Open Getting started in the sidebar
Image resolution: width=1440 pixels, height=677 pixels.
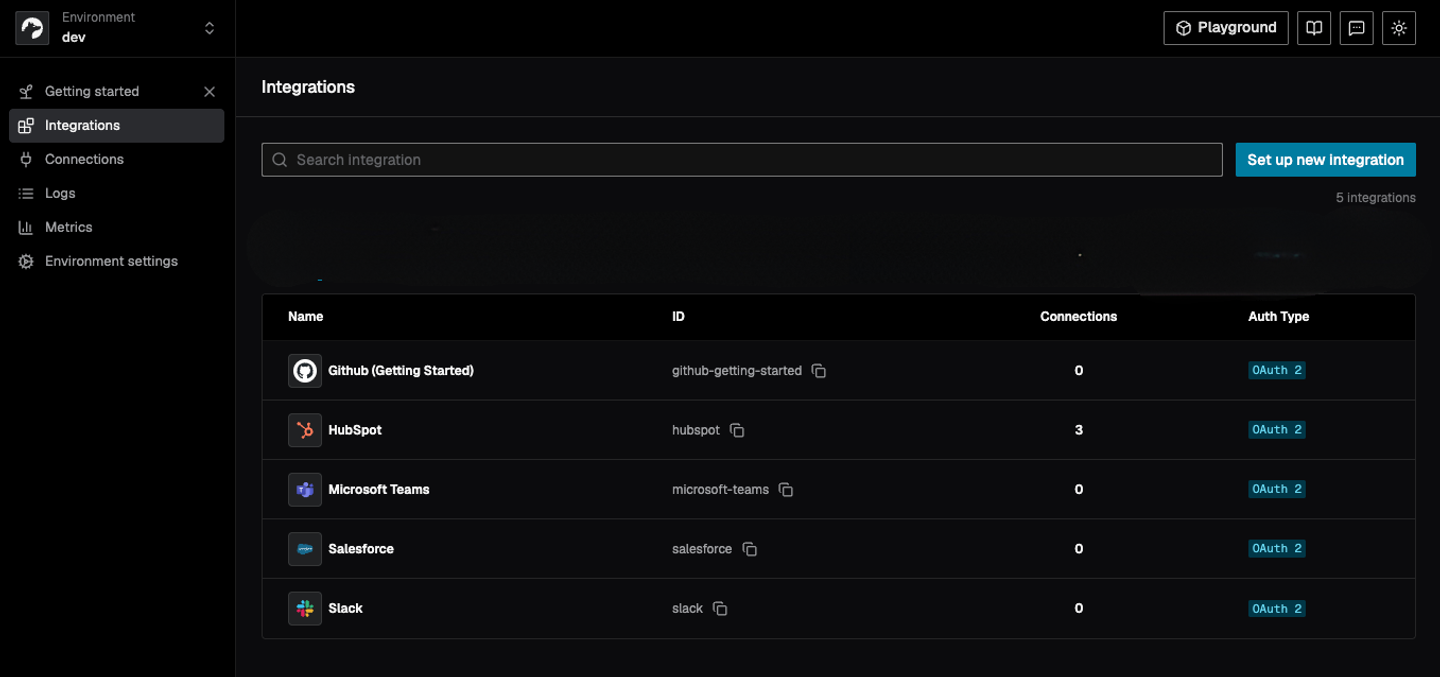click(x=92, y=92)
